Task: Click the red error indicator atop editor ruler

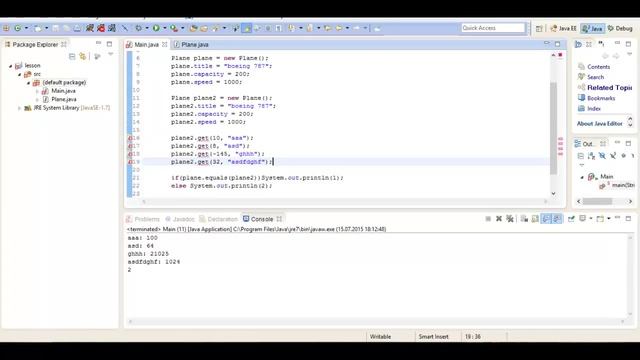Action: pos(560,55)
